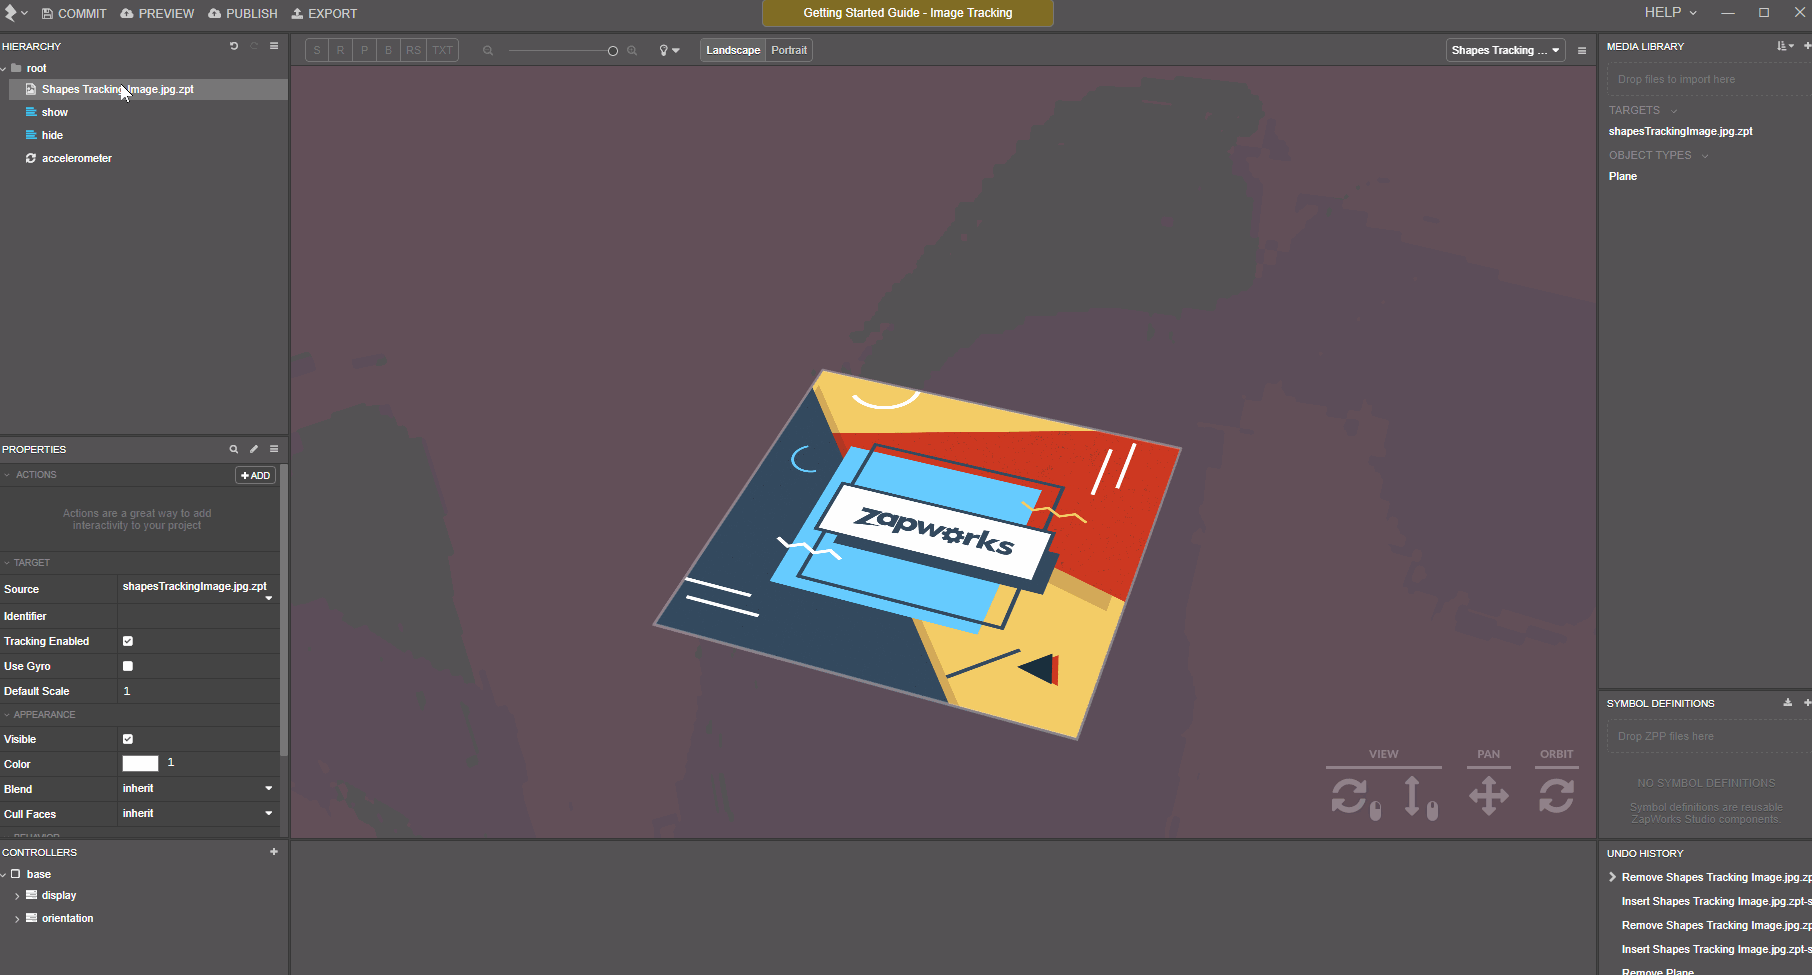Click the PAN arrows icon

click(x=1489, y=797)
